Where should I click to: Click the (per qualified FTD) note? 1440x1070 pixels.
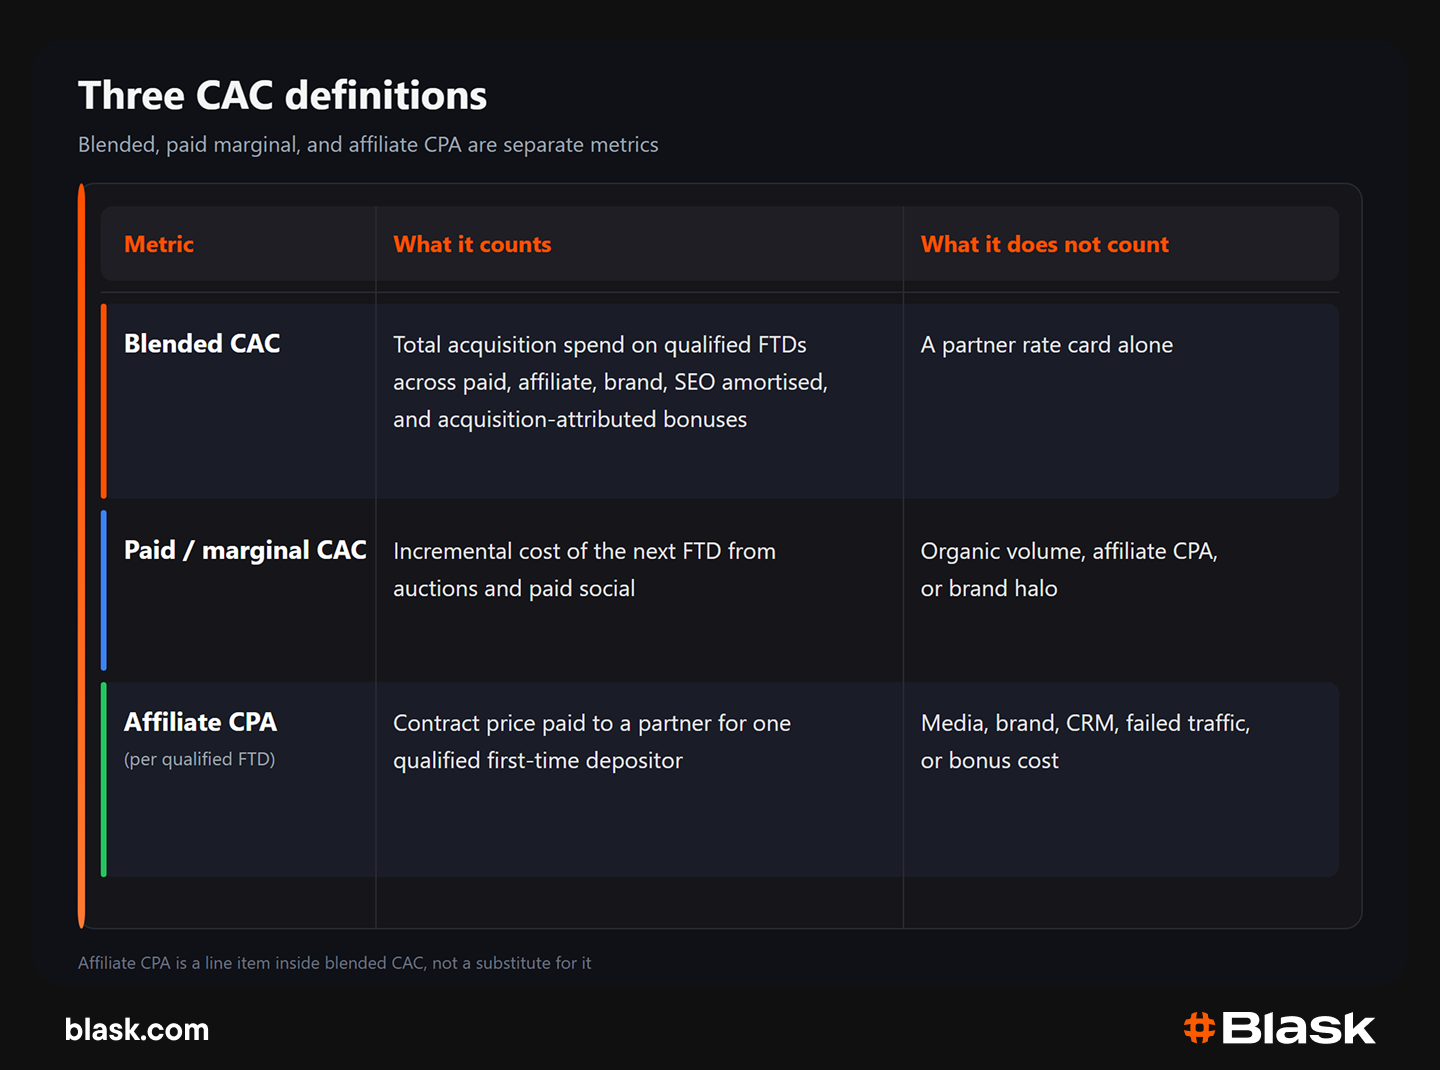[x=199, y=759]
